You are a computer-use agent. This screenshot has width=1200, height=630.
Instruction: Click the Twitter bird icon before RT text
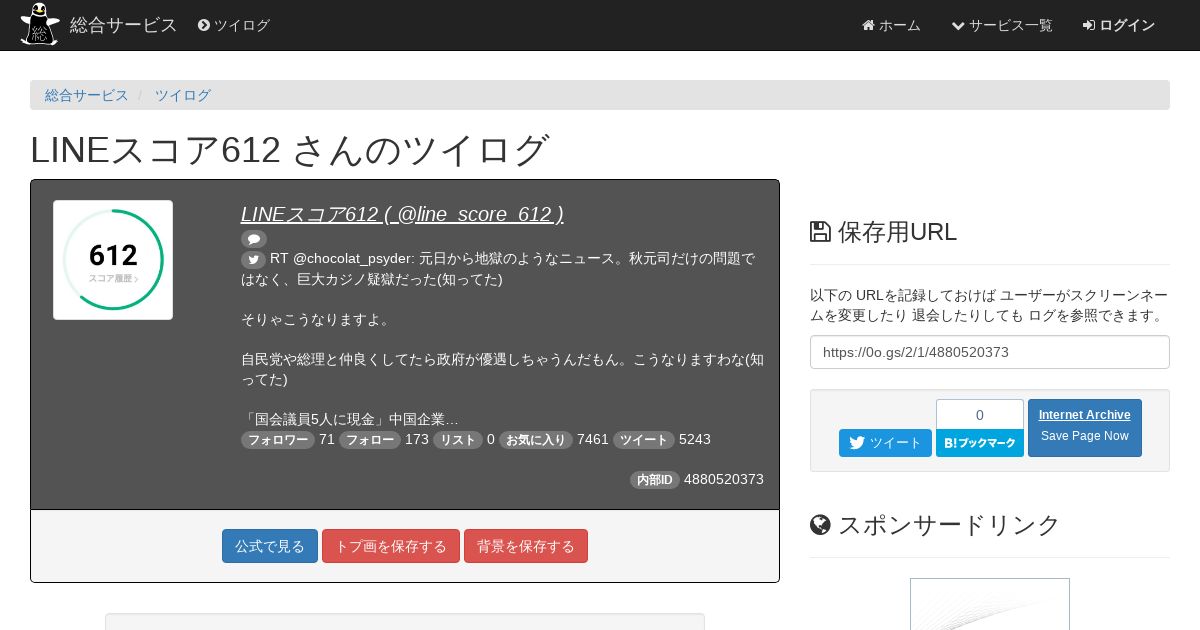point(254,259)
